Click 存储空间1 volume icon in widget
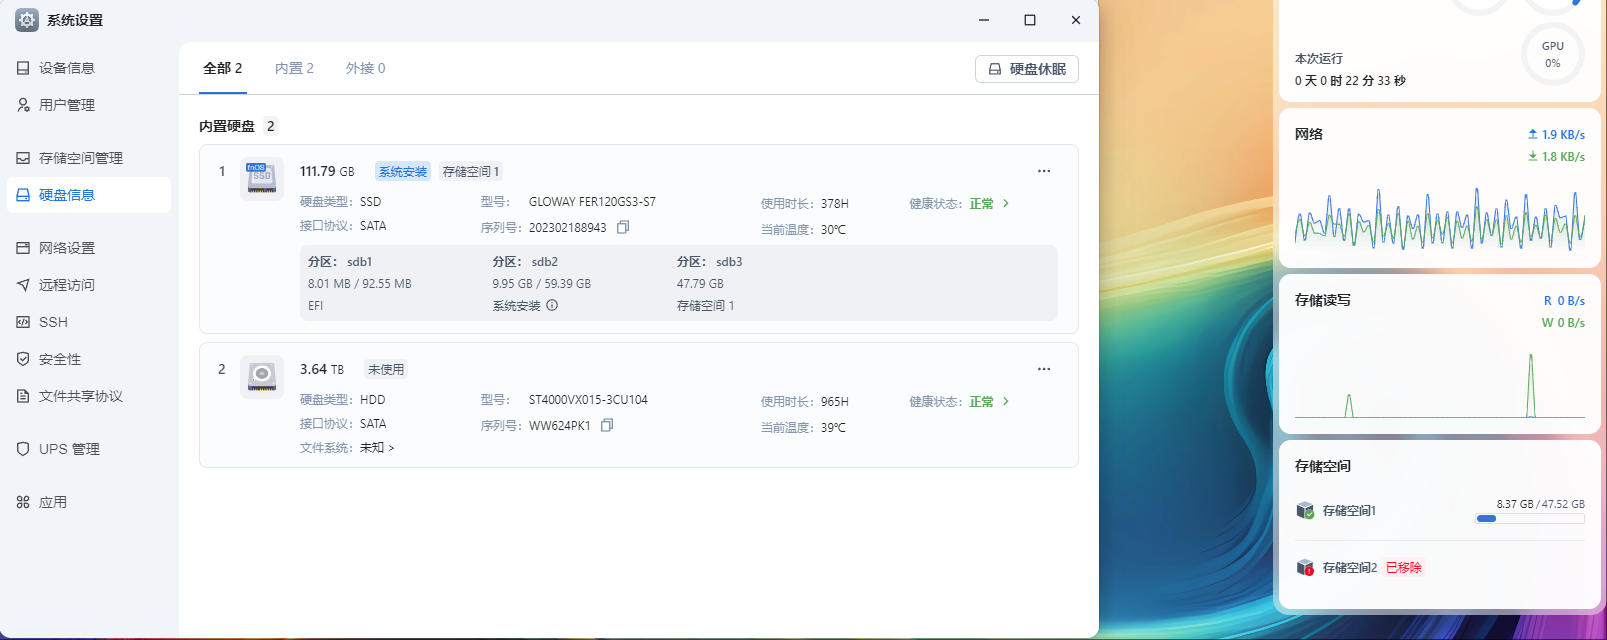Screen dimensions: 1607x640 [x=1305, y=511]
